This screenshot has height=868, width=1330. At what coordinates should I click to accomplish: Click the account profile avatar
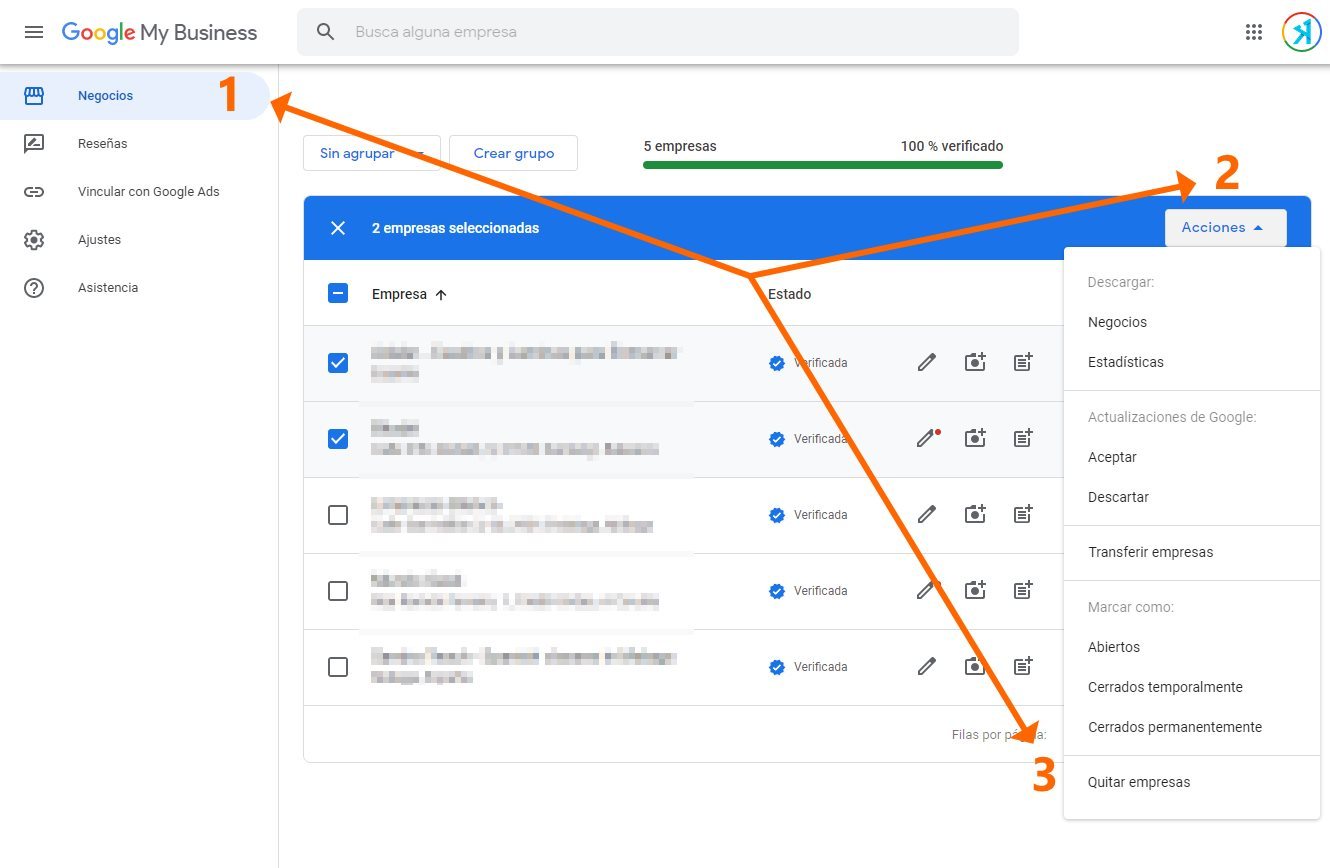click(x=1301, y=32)
